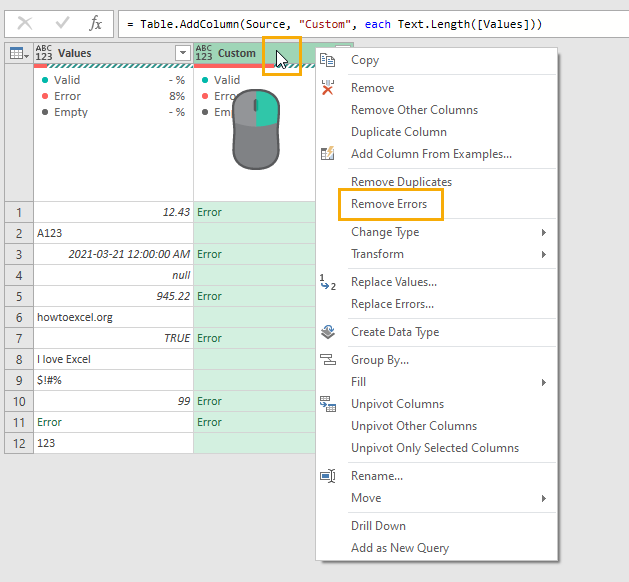Choose Unpivot Only Selected Columns

435,448
